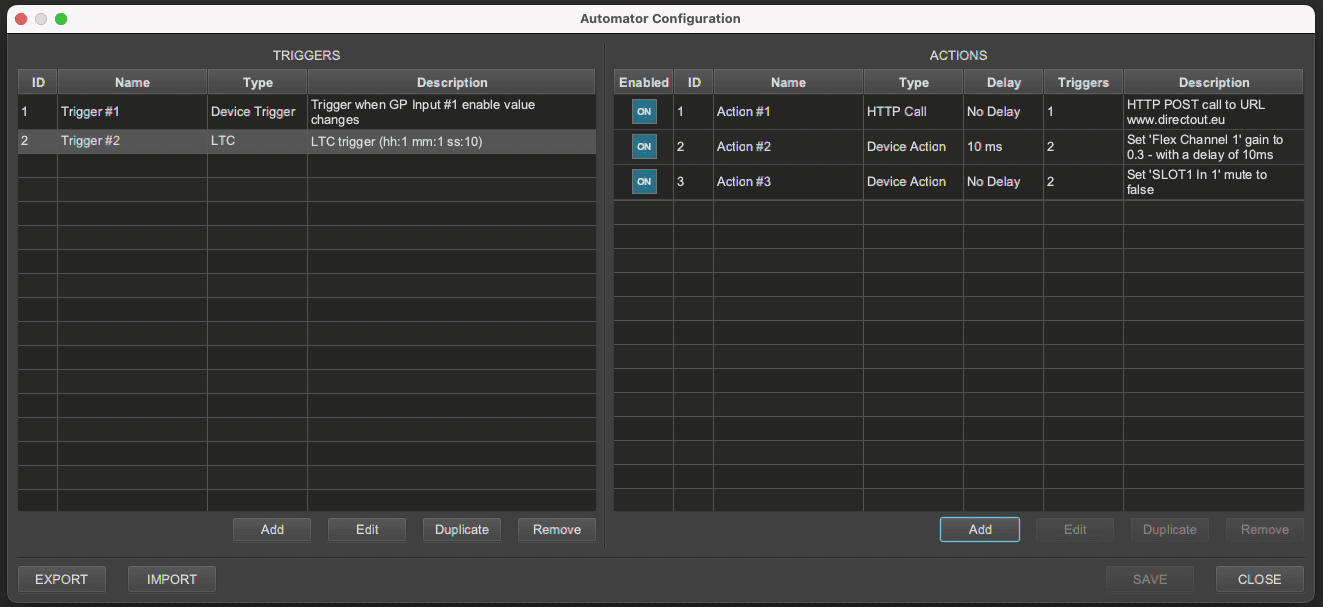The width and height of the screenshot is (1323, 607).
Task: Select Action #3 description cell
Action: [x=1214, y=182]
